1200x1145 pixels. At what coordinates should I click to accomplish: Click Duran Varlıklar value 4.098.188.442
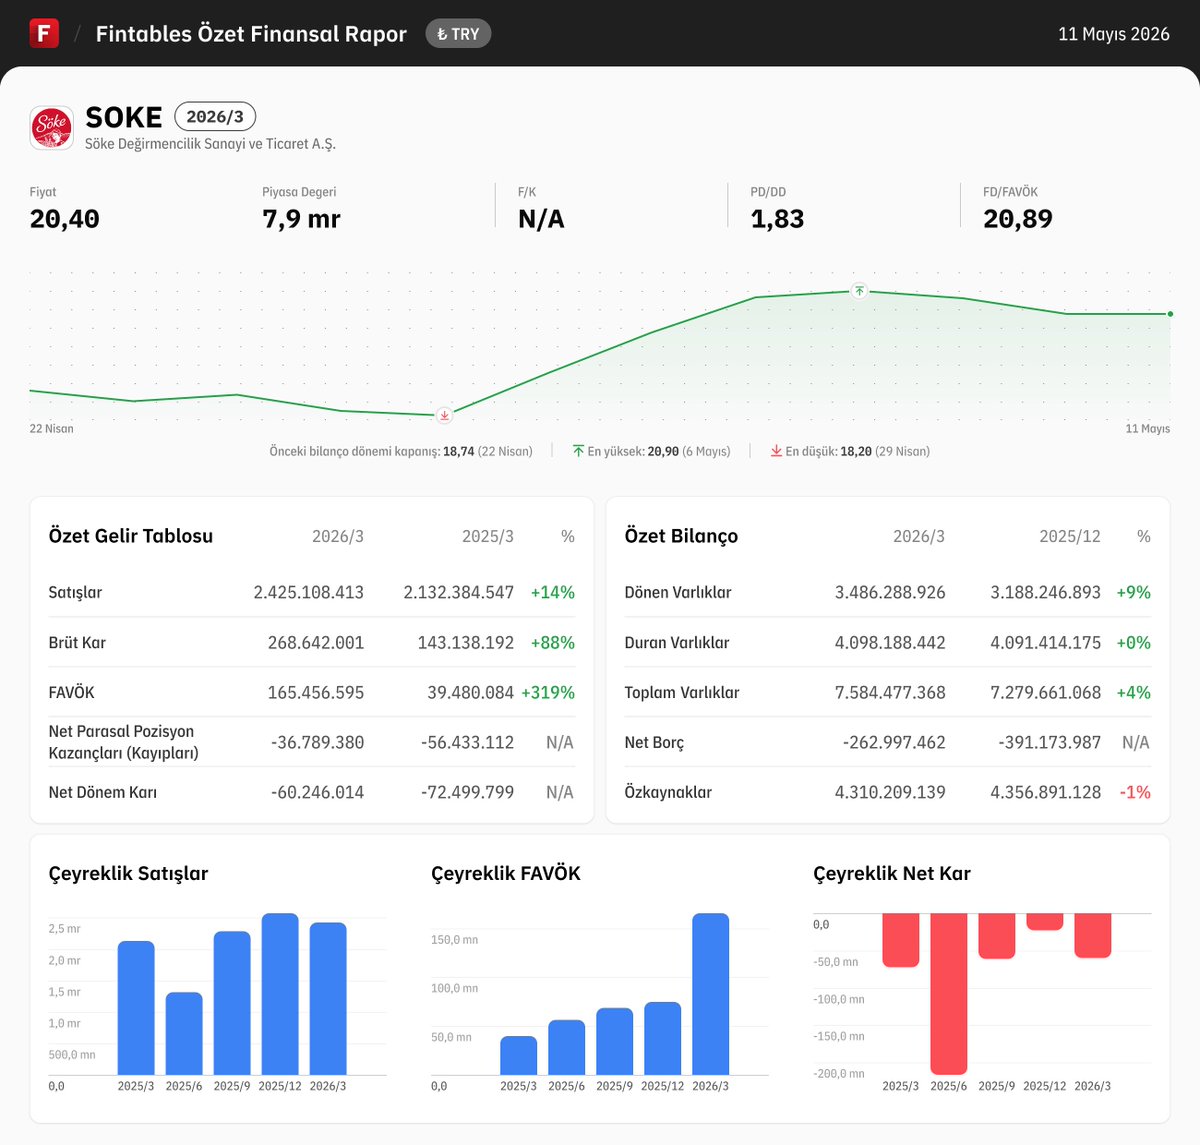(890, 642)
